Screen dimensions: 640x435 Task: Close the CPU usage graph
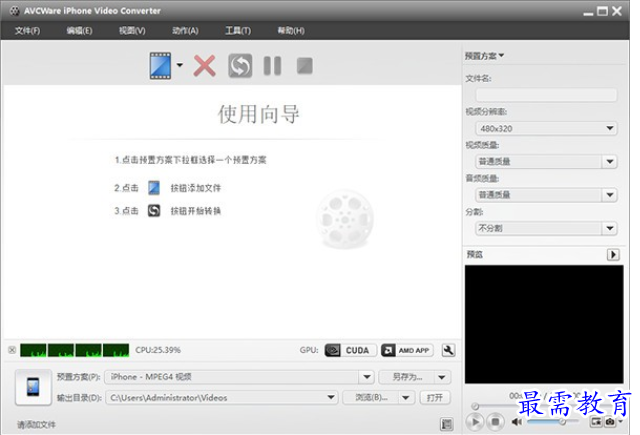(12, 350)
